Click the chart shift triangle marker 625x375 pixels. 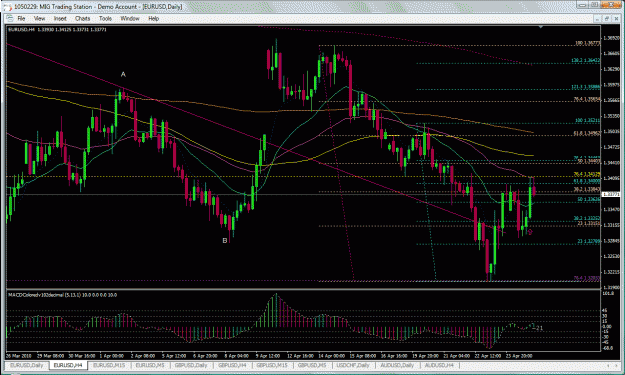(540, 27)
